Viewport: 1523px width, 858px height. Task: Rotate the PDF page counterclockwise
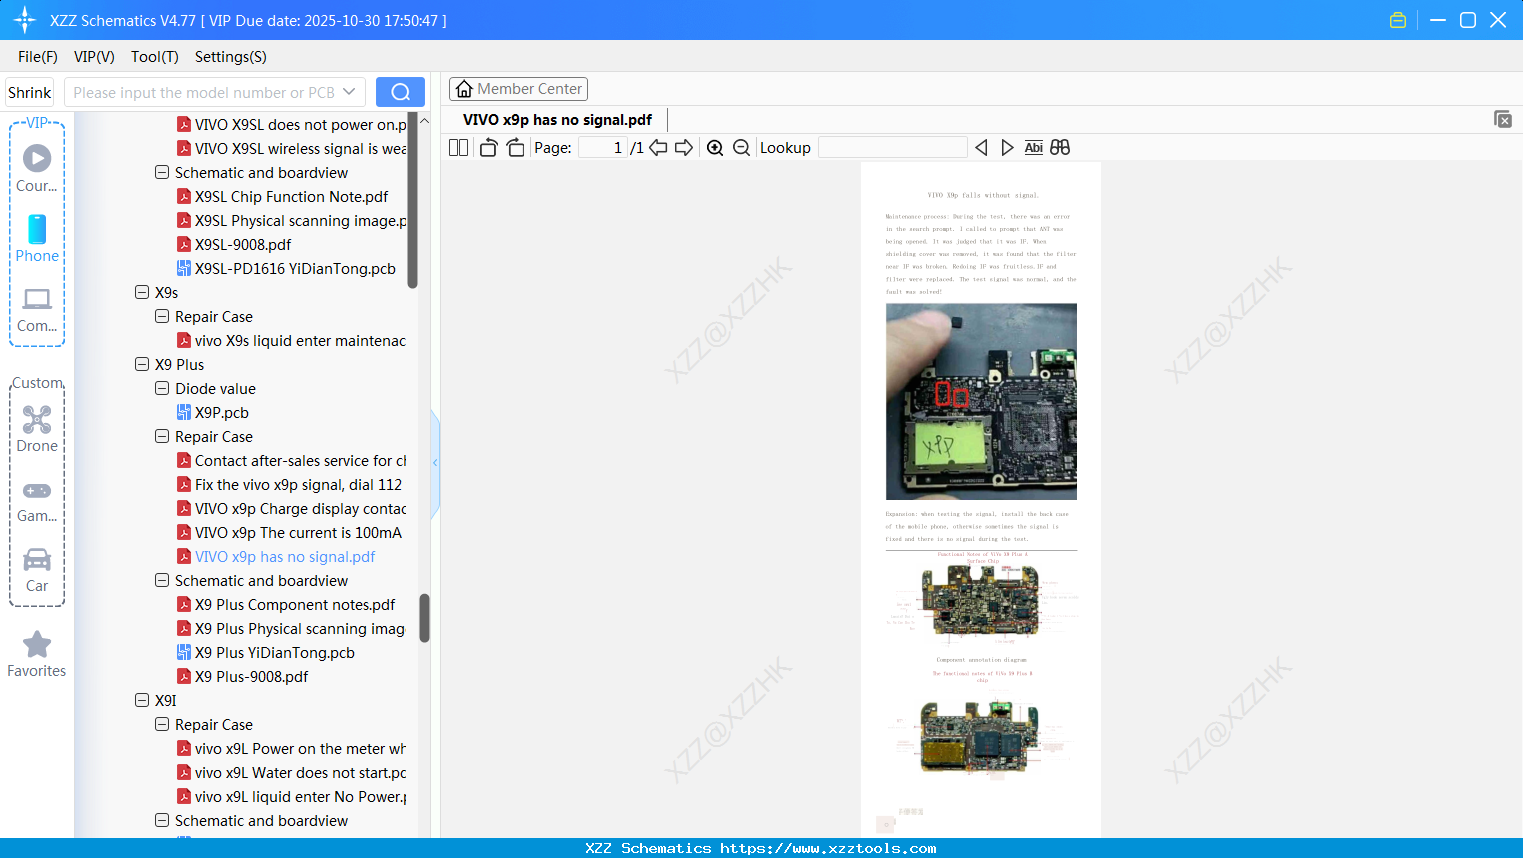tap(488, 148)
